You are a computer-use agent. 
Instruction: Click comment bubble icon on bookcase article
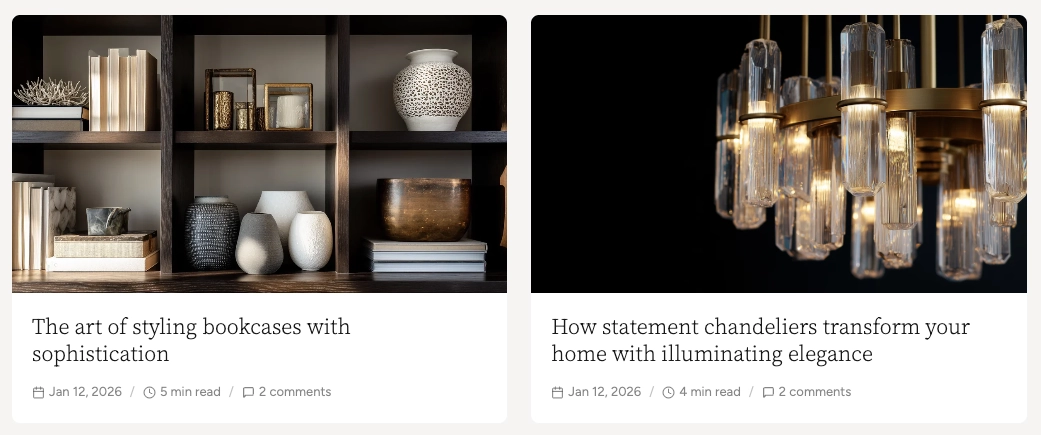[x=248, y=392]
